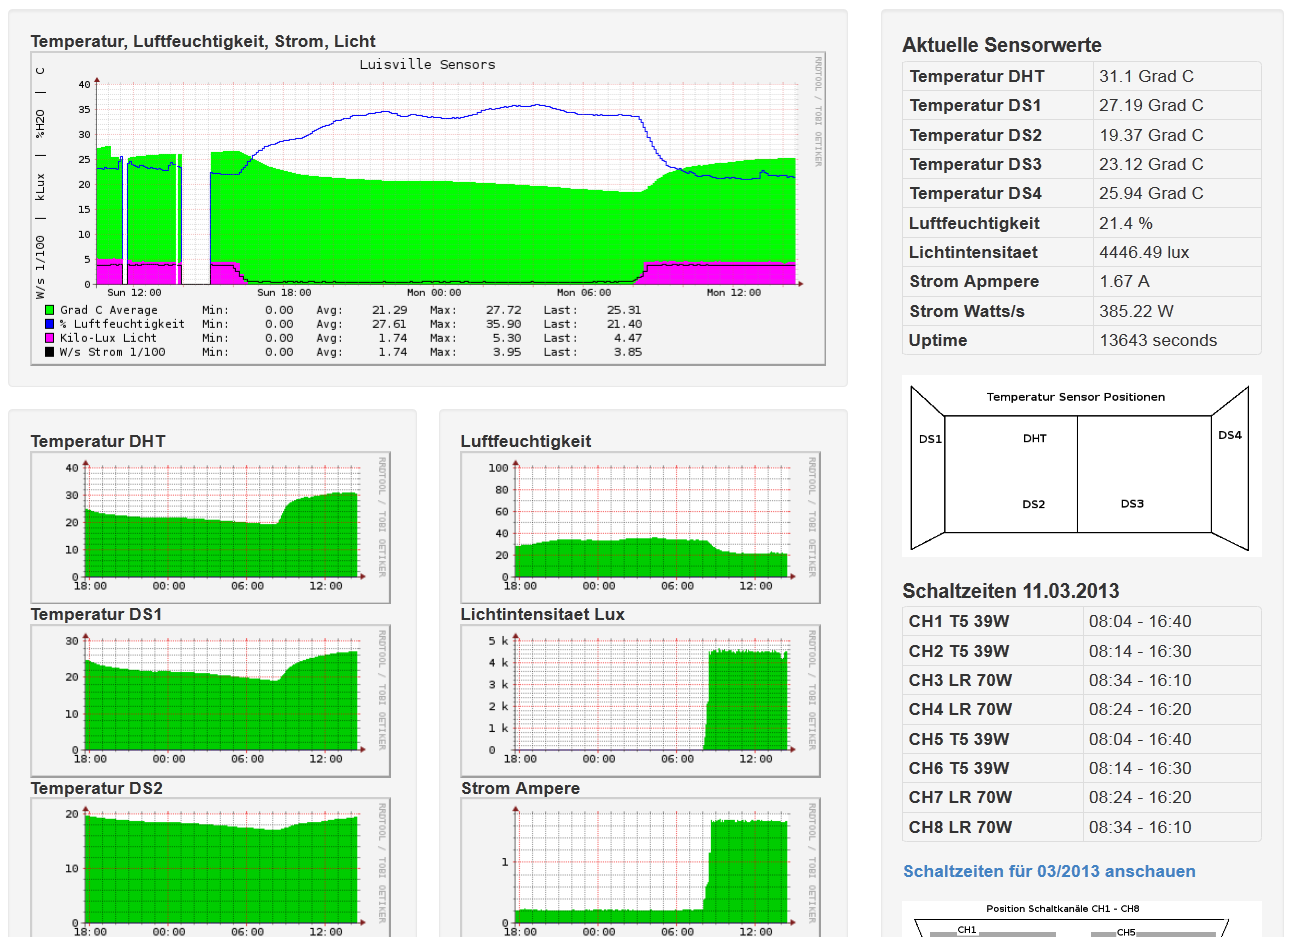Select the 'CH4 LR 70W' row label
The height and width of the screenshot is (937, 1297).
pyautogui.click(x=960, y=709)
